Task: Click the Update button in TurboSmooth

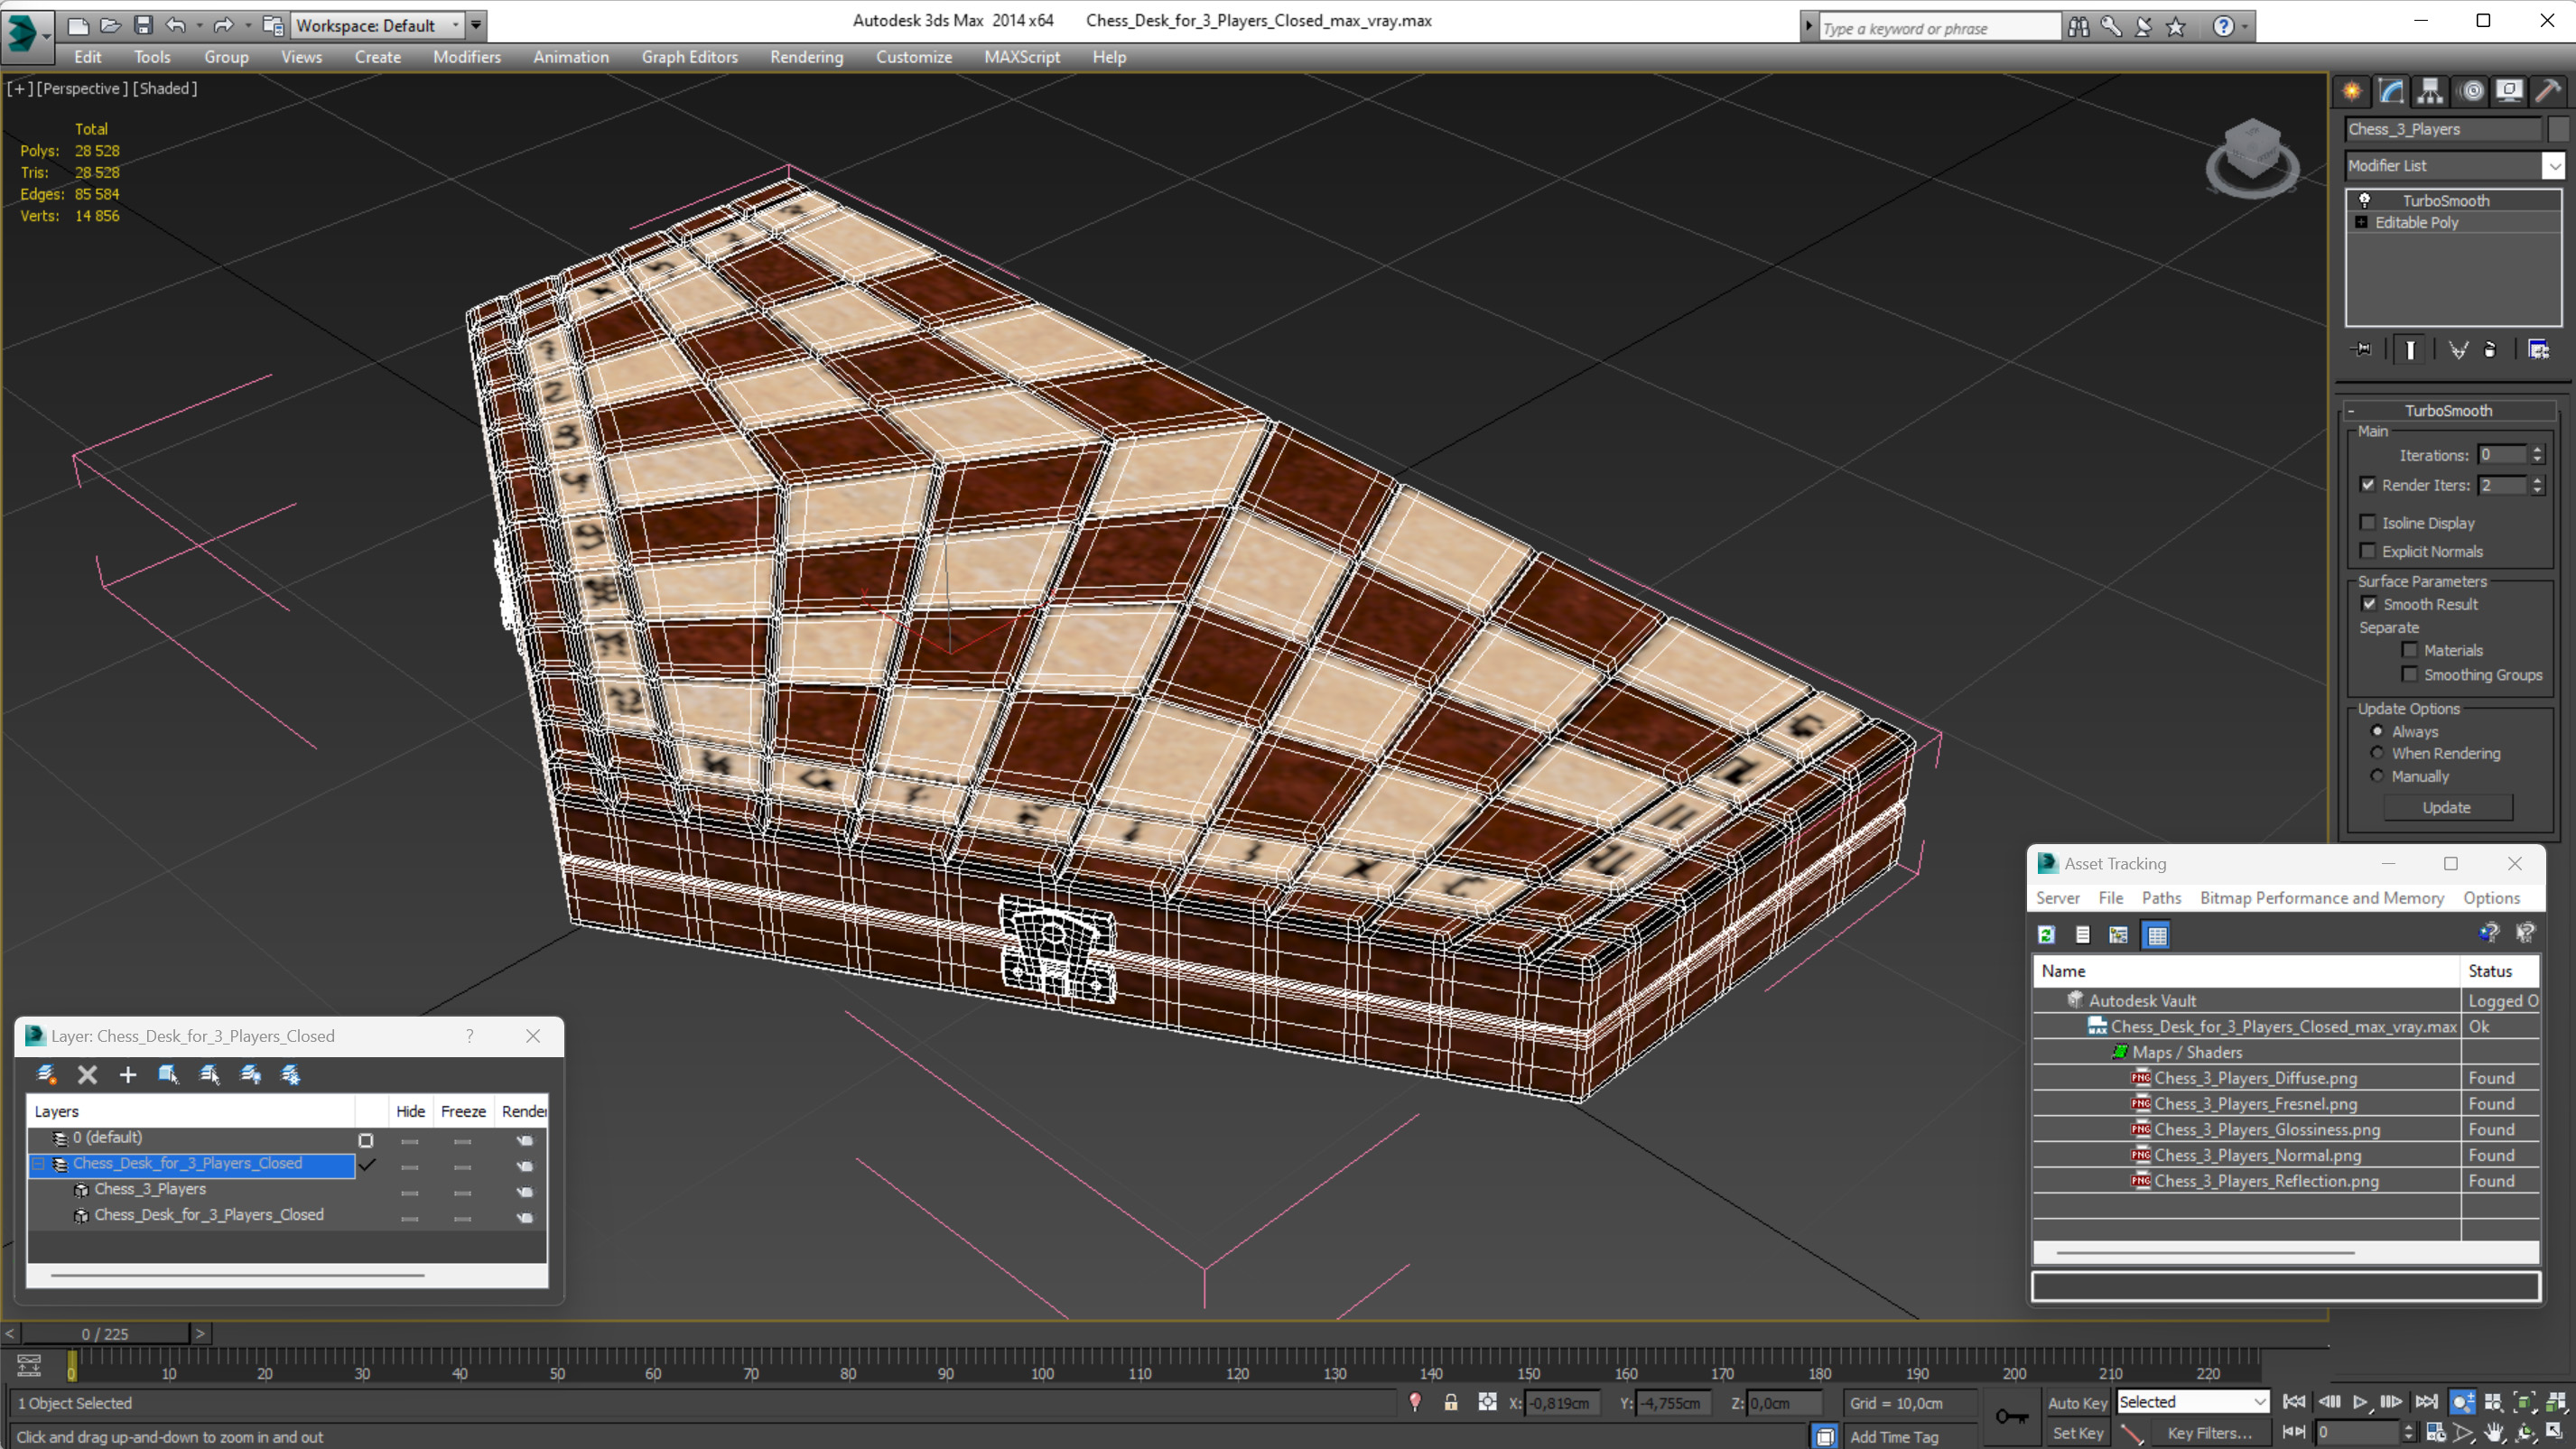Action: [2446, 807]
